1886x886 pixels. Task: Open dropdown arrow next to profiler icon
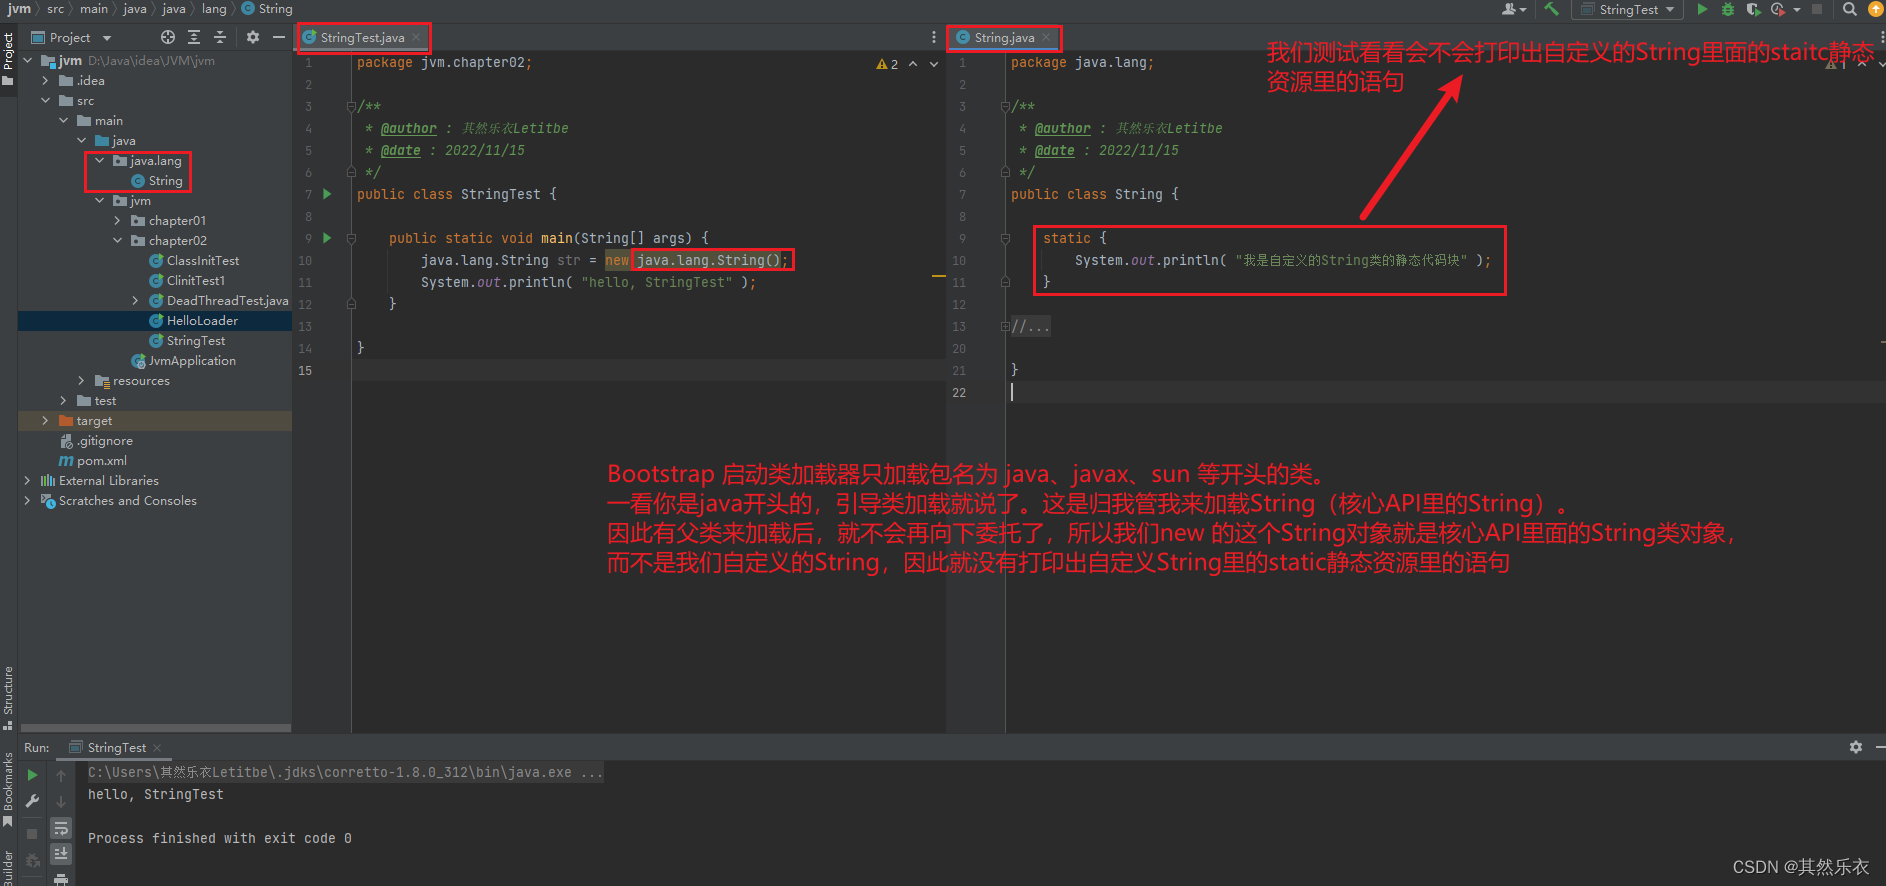(x=1797, y=10)
